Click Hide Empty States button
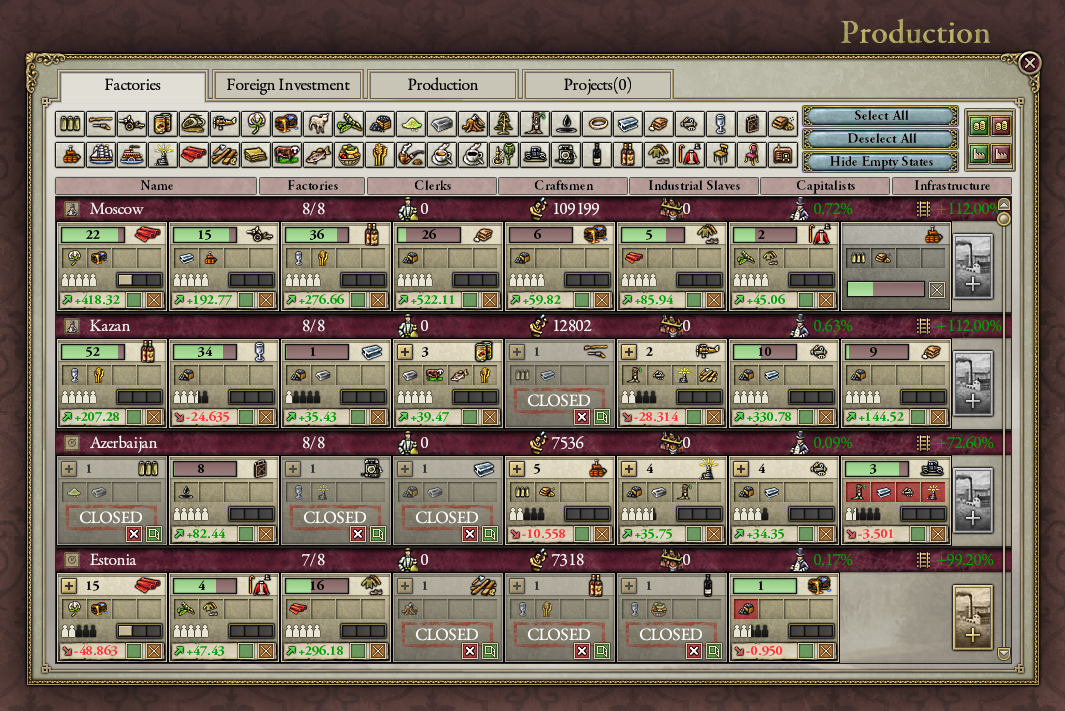The width and height of the screenshot is (1065, 711). (x=881, y=162)
